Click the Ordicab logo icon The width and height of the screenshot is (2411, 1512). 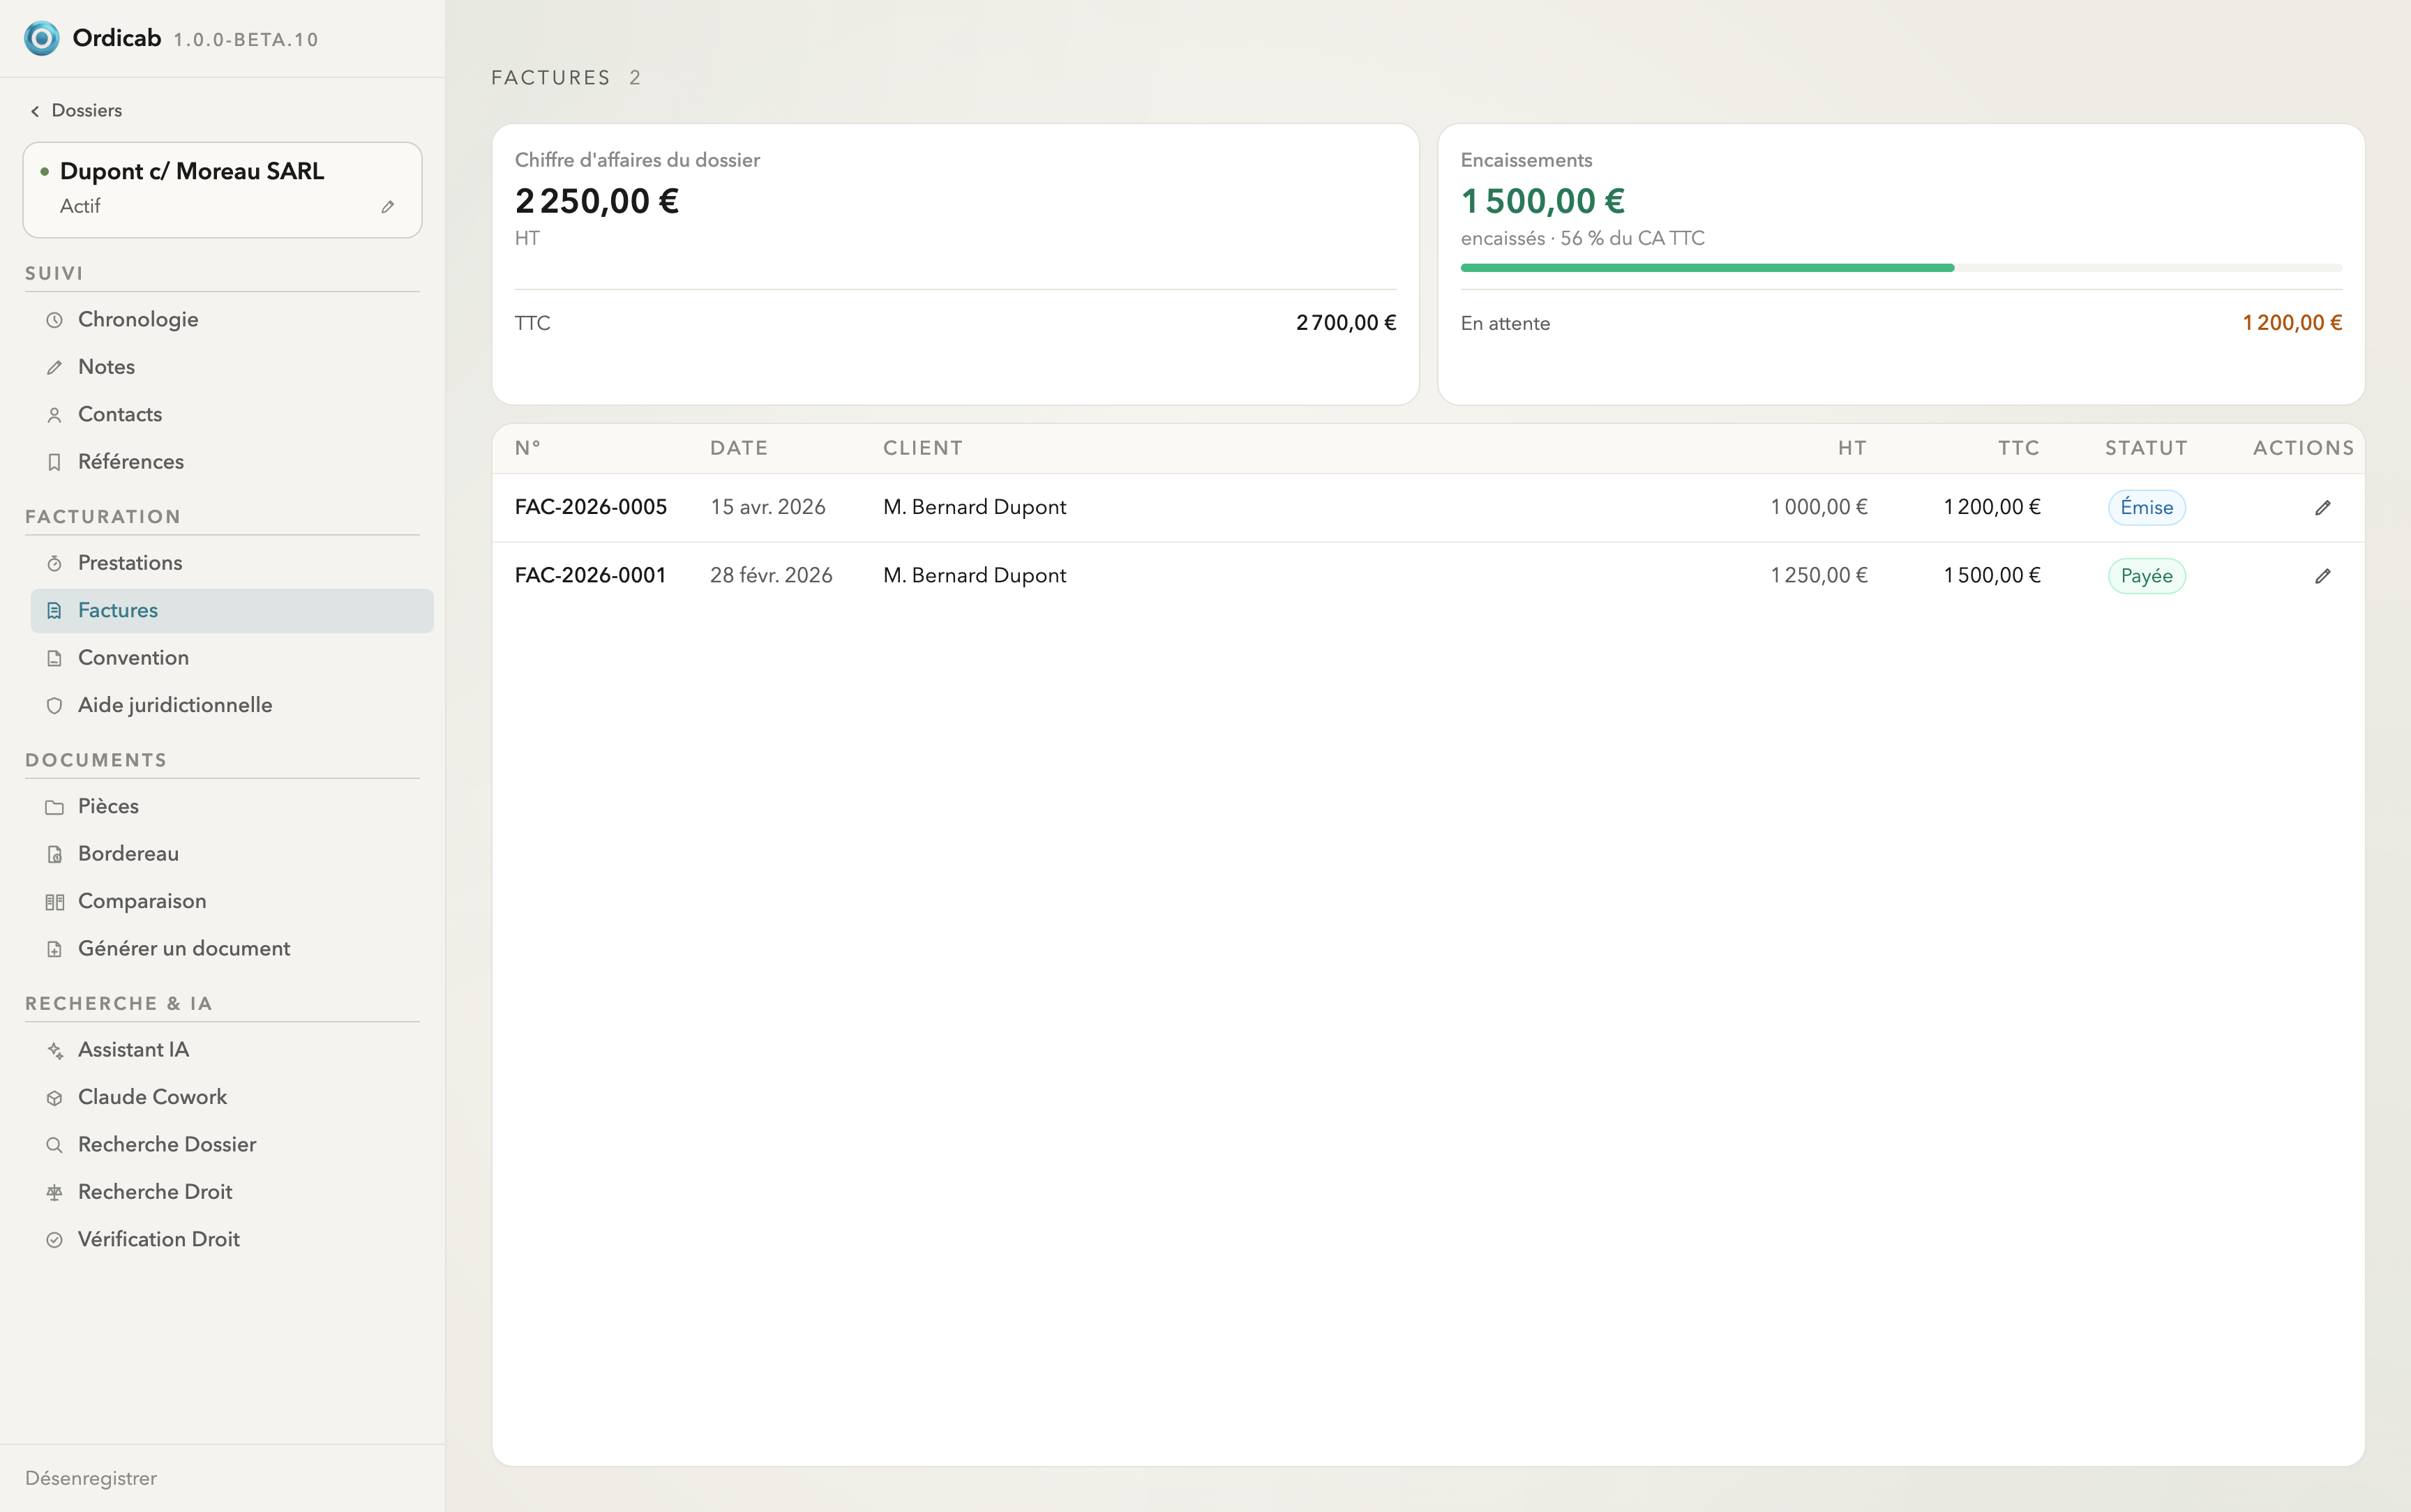(41, 38)
